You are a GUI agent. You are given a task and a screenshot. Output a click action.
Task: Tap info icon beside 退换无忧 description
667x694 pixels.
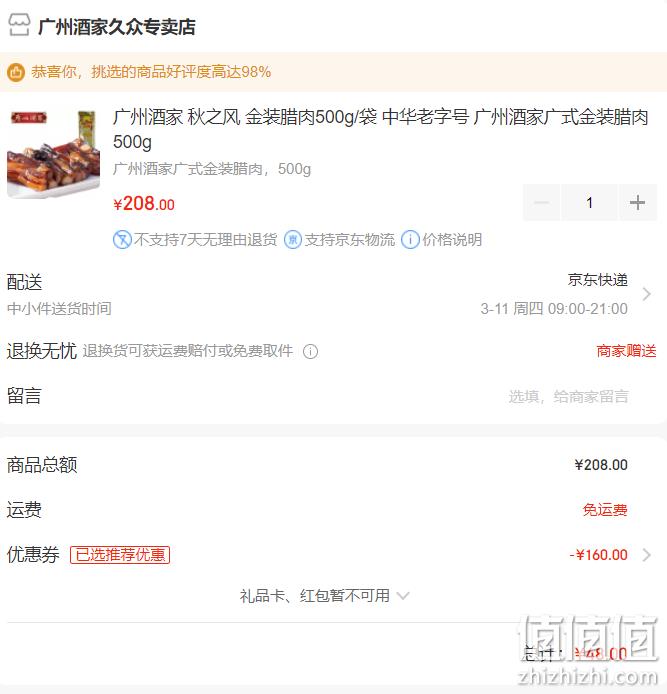point(310,351)
